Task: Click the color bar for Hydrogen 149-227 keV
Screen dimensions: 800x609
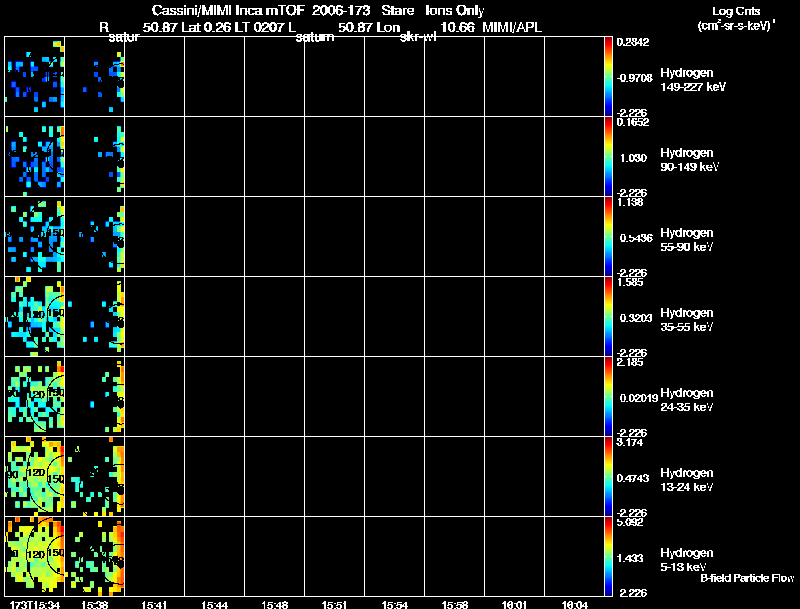Action: 609,76
